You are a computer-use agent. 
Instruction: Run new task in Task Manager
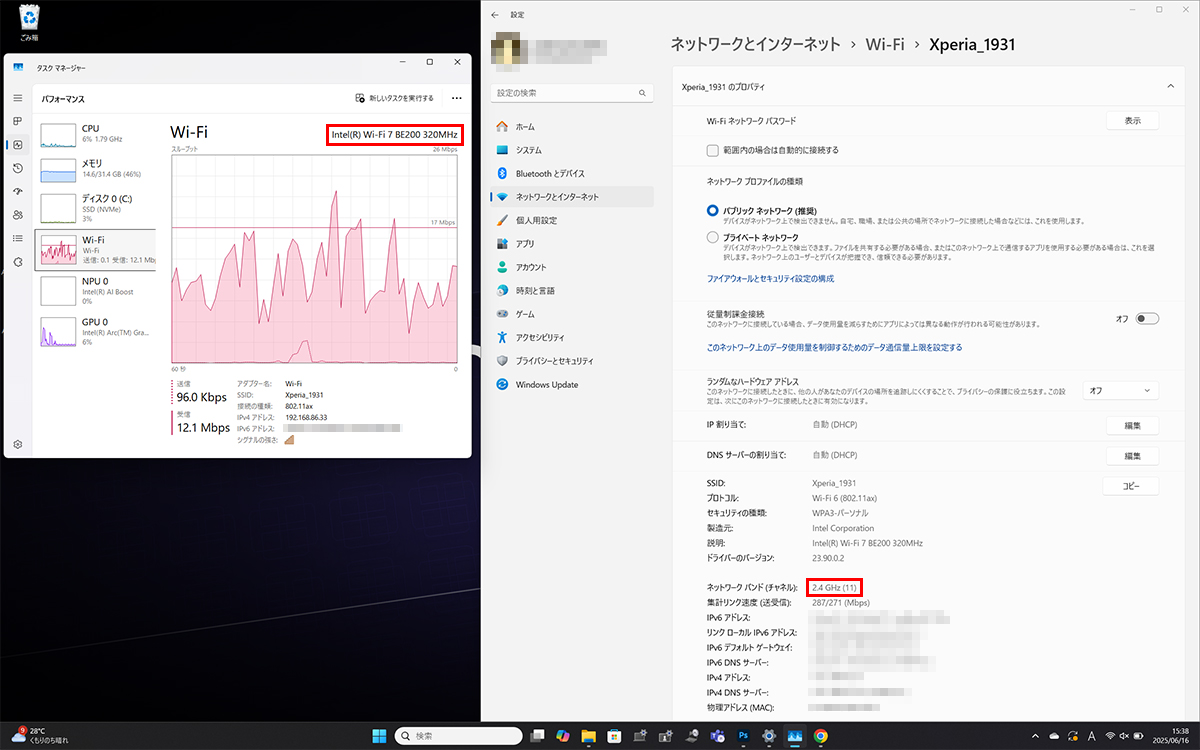395,98
